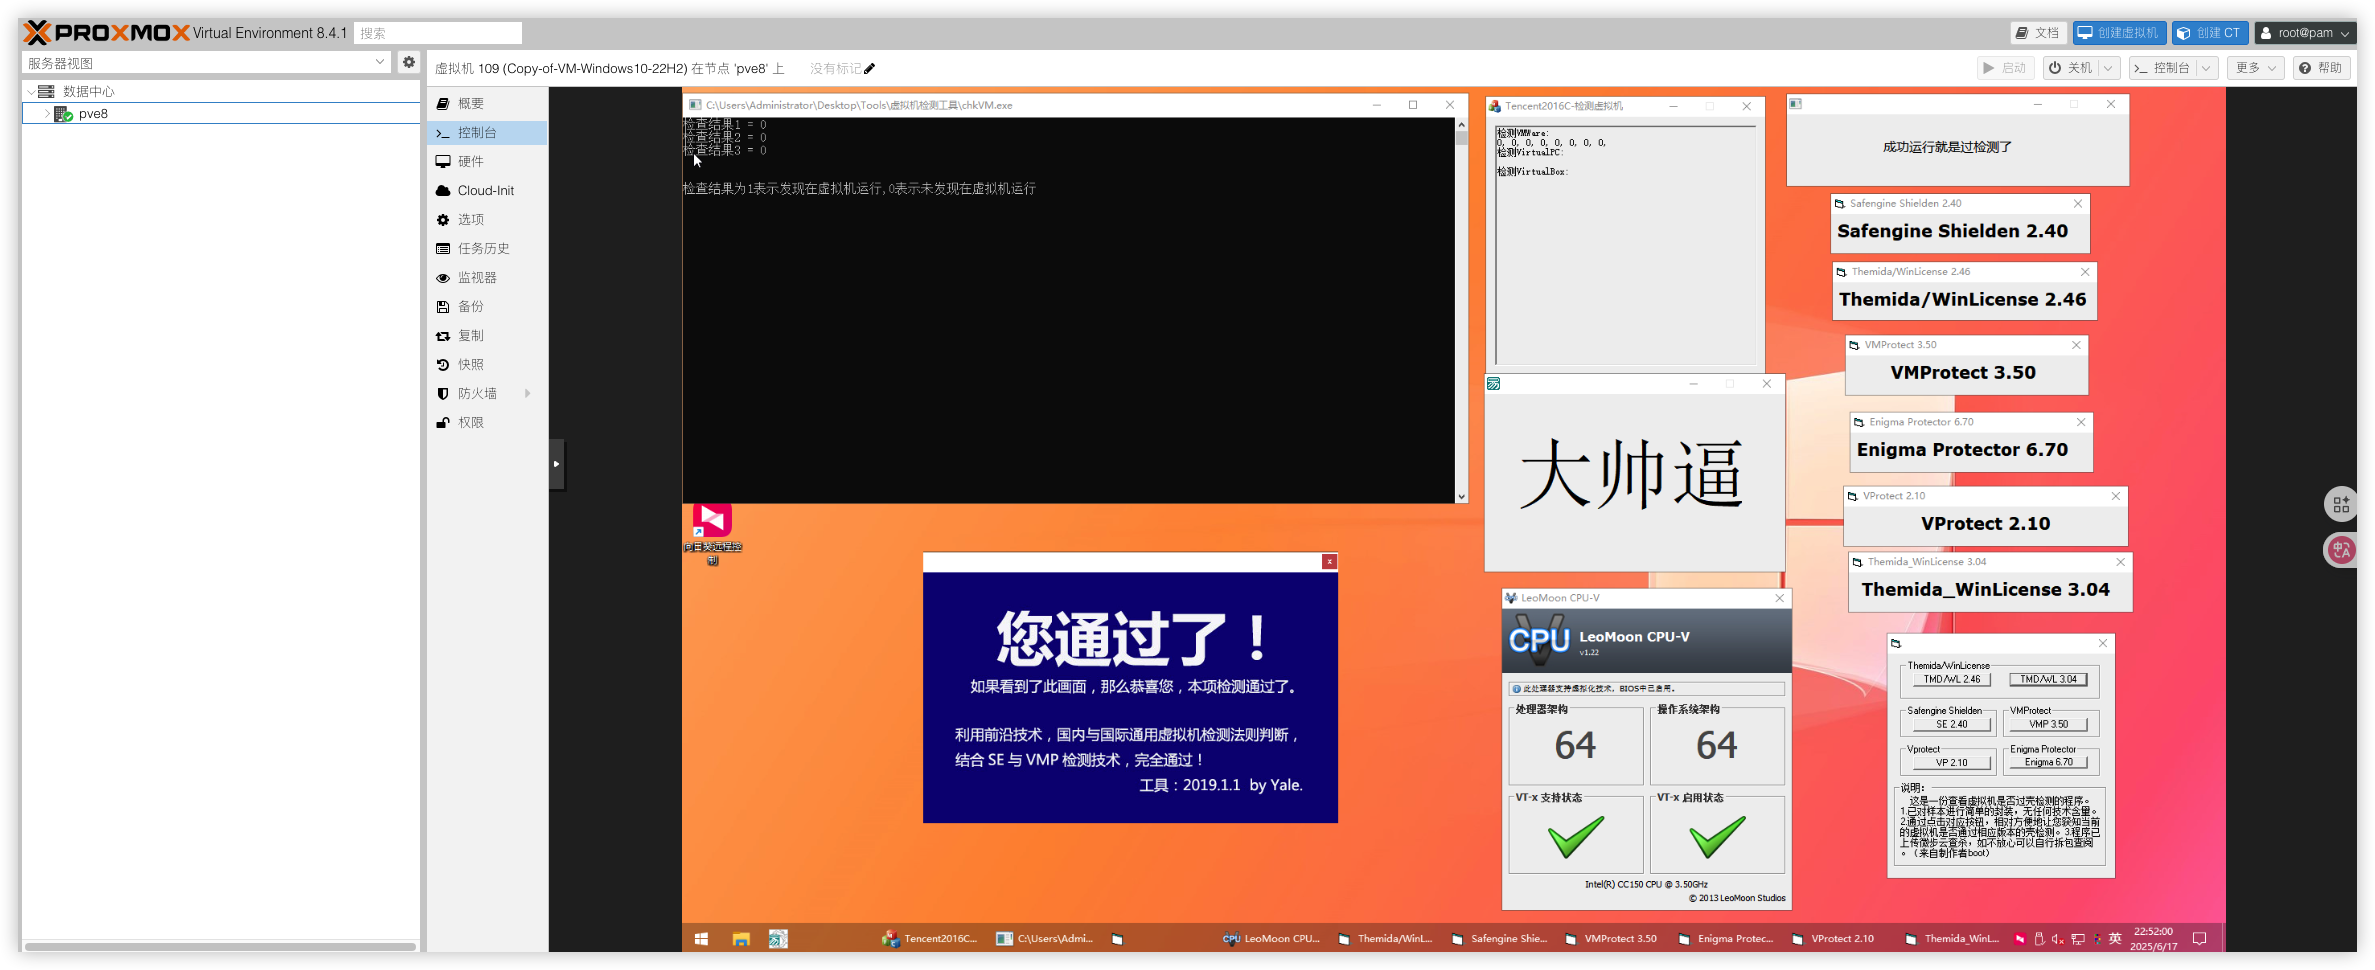Click the TMD/WL 3.04 button
The width and height of the screenshot is (2375, 970).
2048,679
